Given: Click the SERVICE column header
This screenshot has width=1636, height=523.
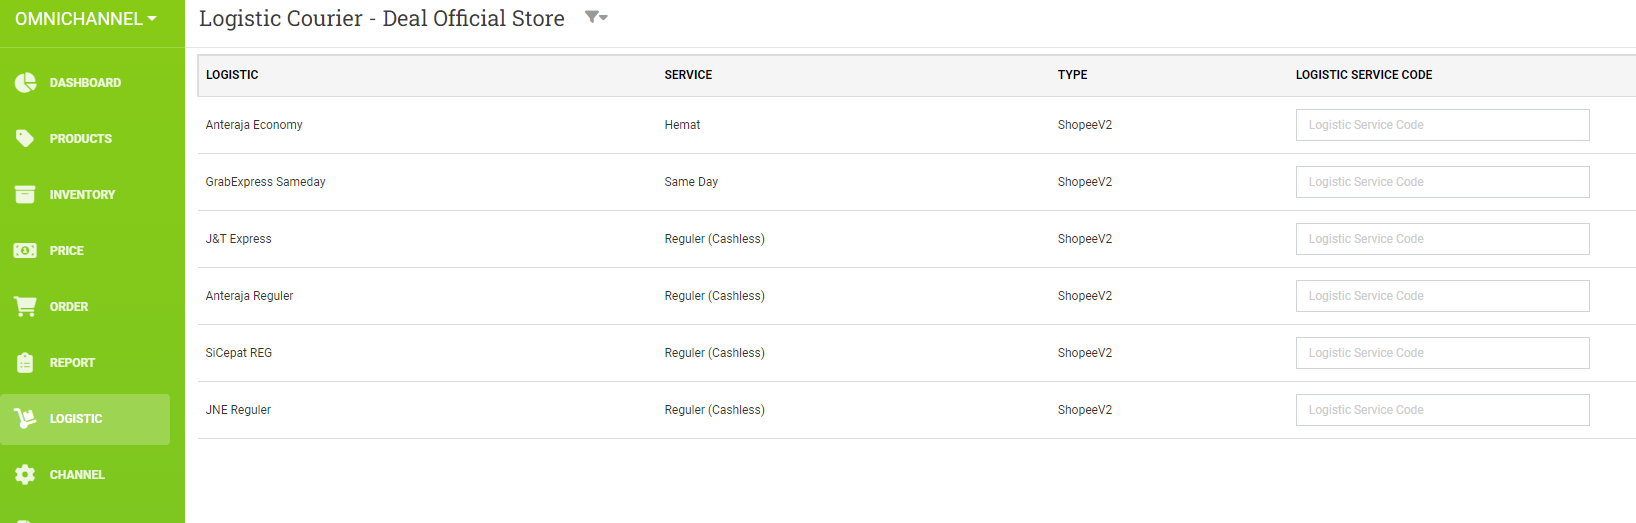Looking at the screenshot, I should tap(688, 75).
